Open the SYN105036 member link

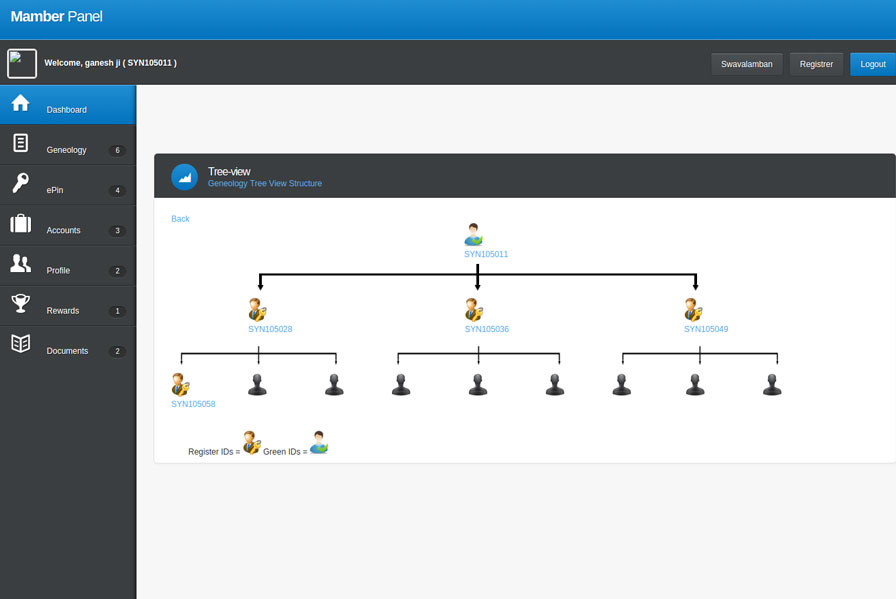[x=486, y=329]
